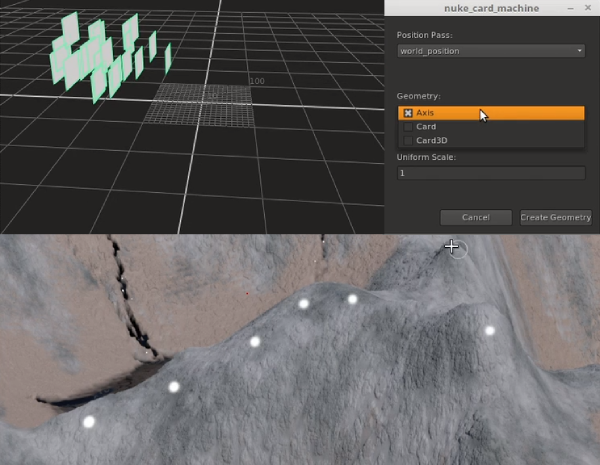Viewport: 600px width, 465px height.
Task: Click the crosshair picker on the terrain image
Action: (x=452, y=246)
